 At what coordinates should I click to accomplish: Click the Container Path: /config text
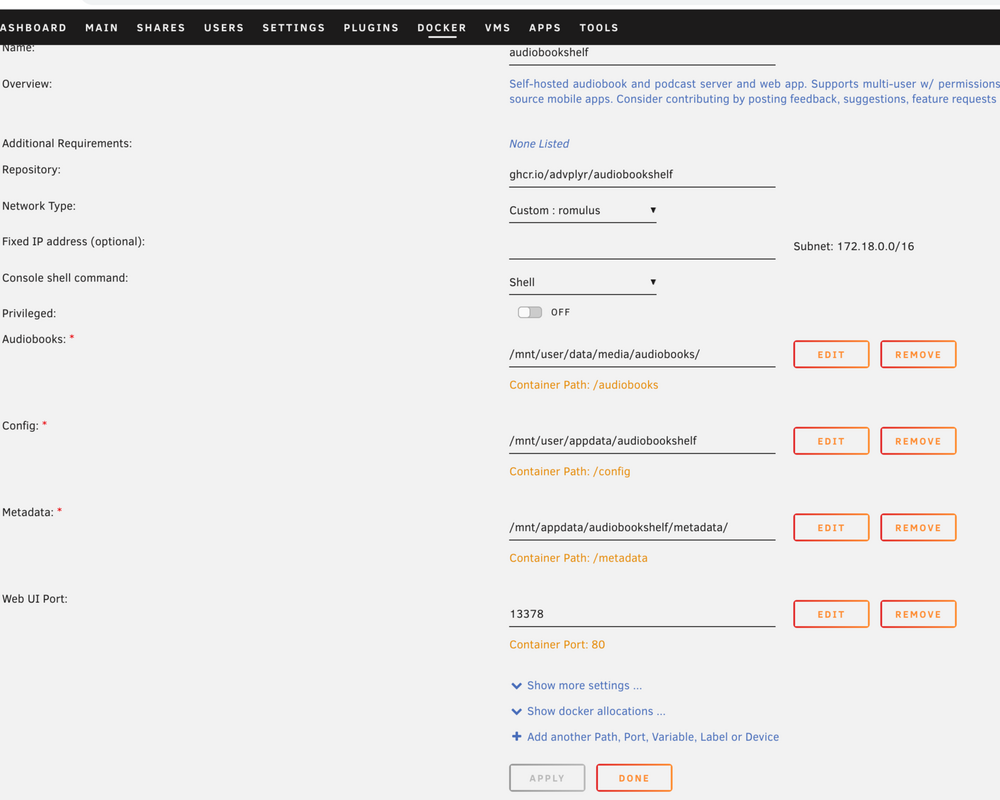[570, 471]
